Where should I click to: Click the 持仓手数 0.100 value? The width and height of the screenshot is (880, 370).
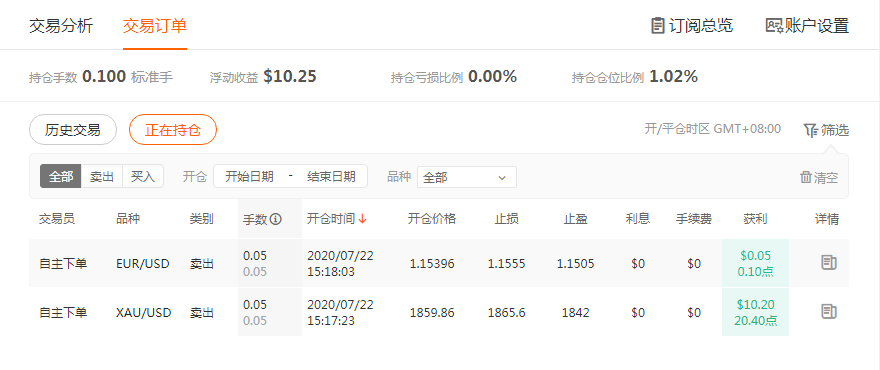[104, 76]
